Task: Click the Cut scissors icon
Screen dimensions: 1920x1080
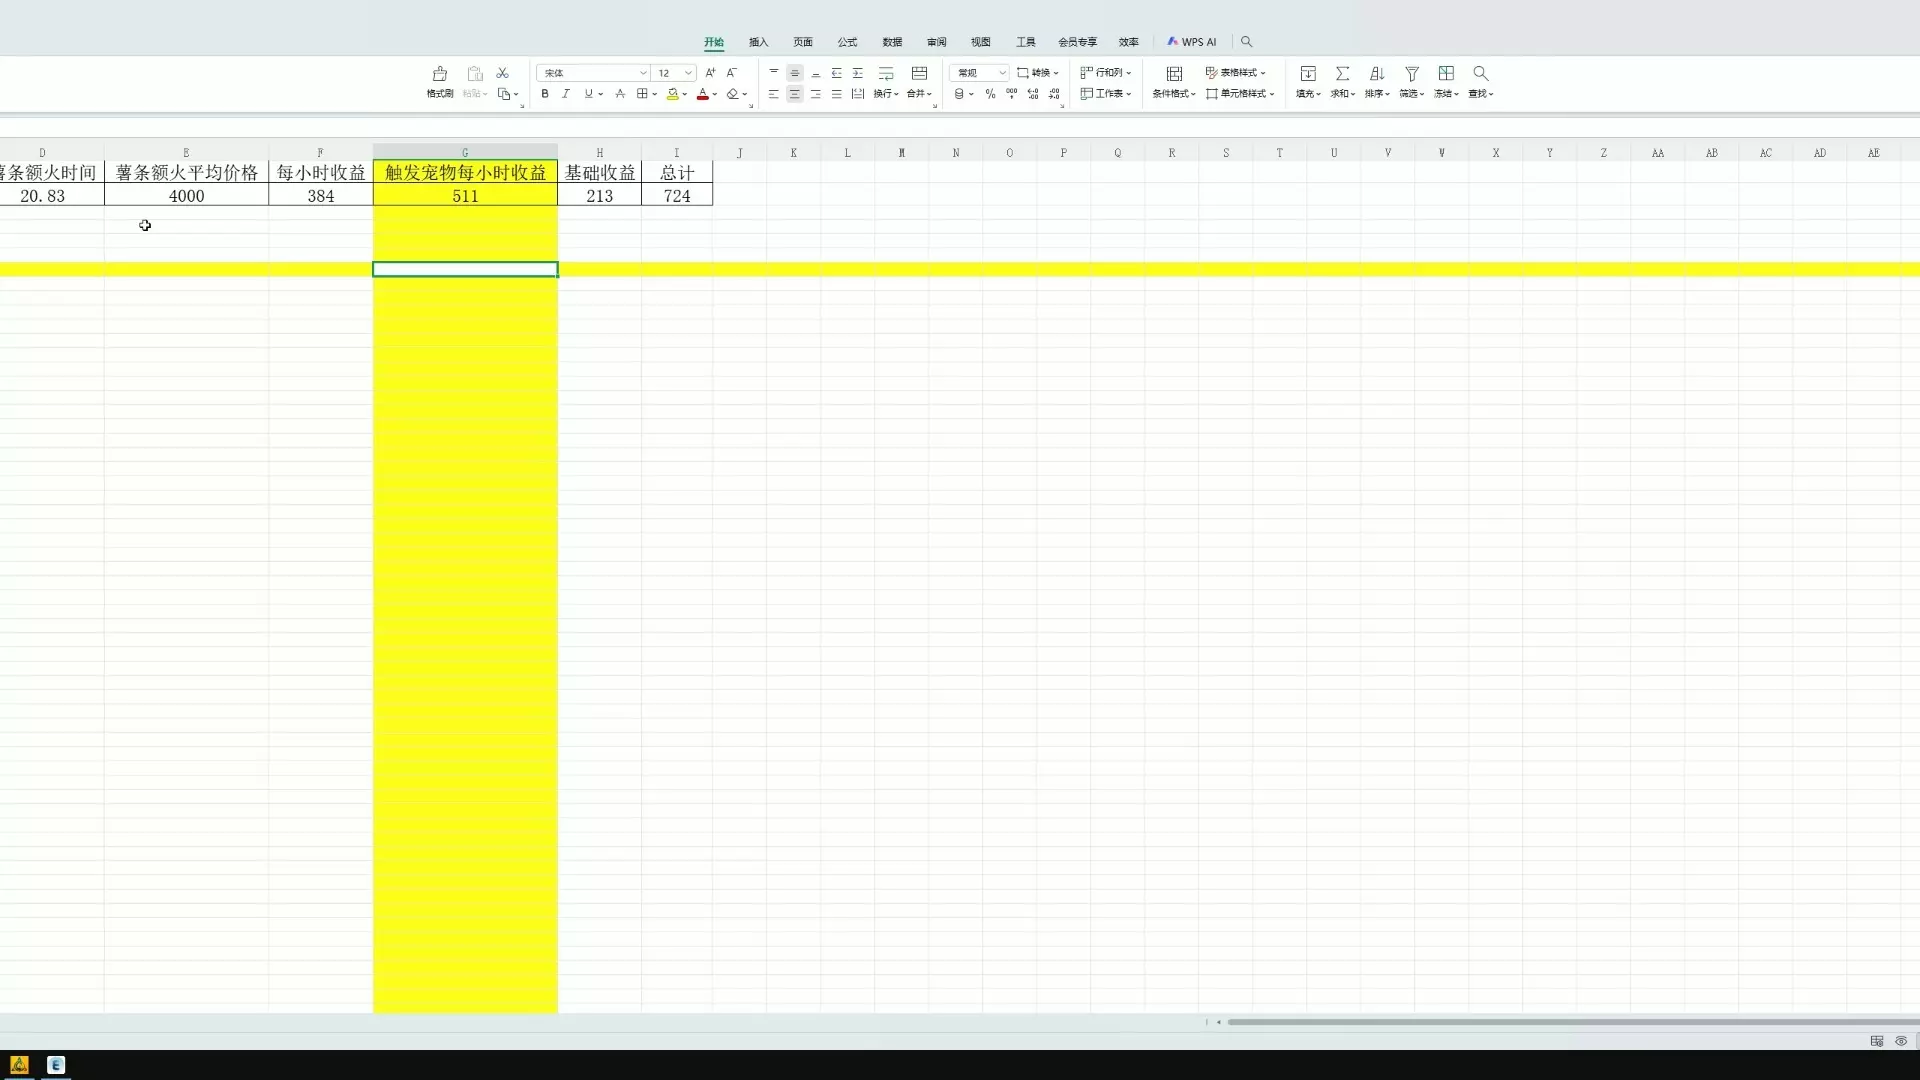Action: 503,73
